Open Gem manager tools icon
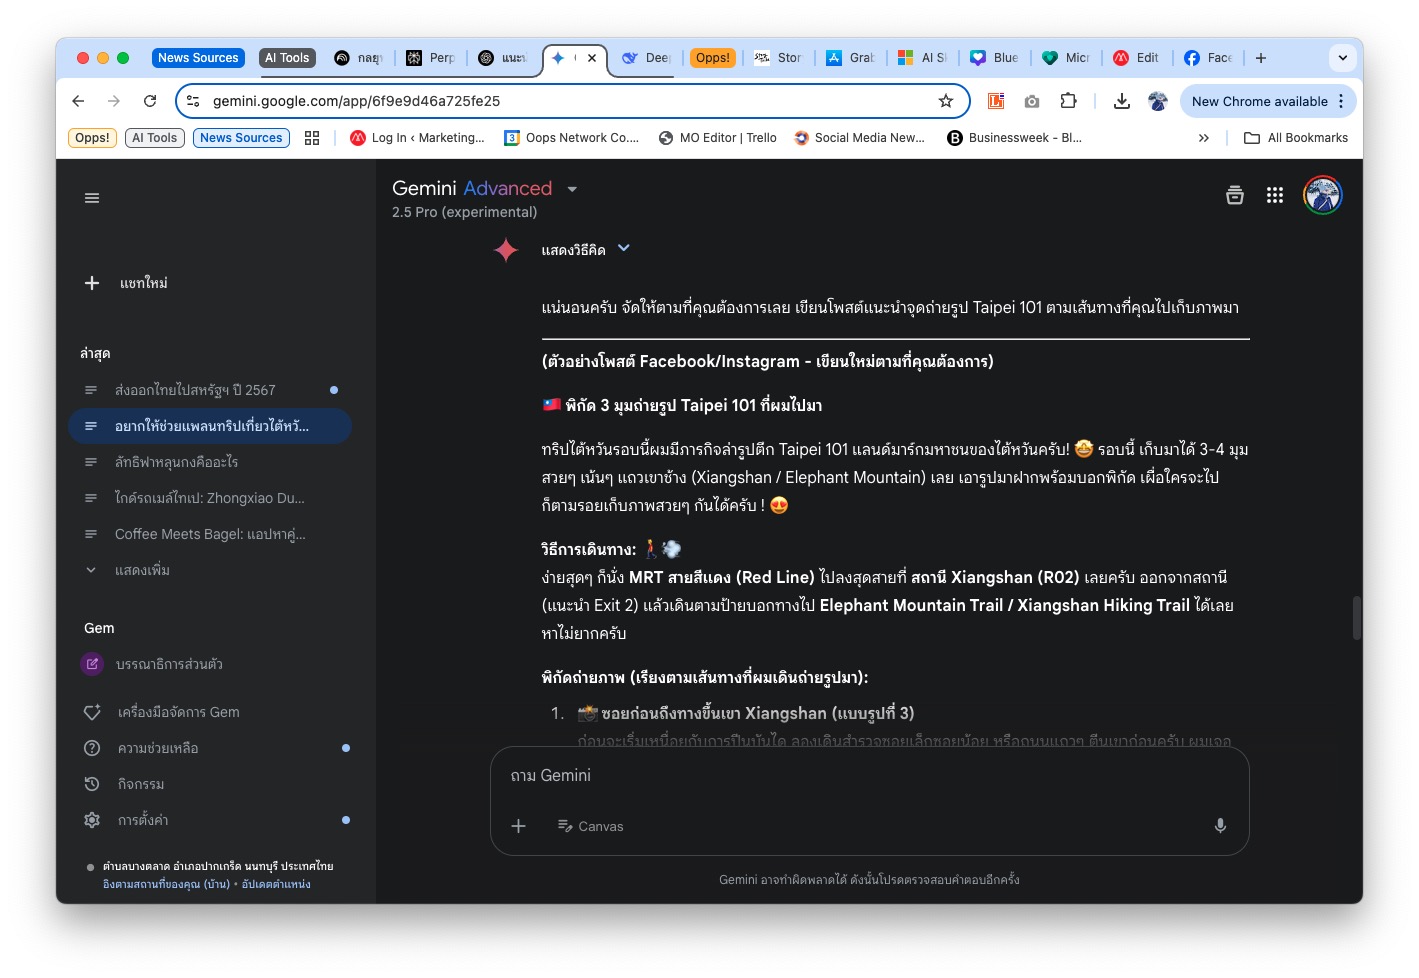 (92, 712)
